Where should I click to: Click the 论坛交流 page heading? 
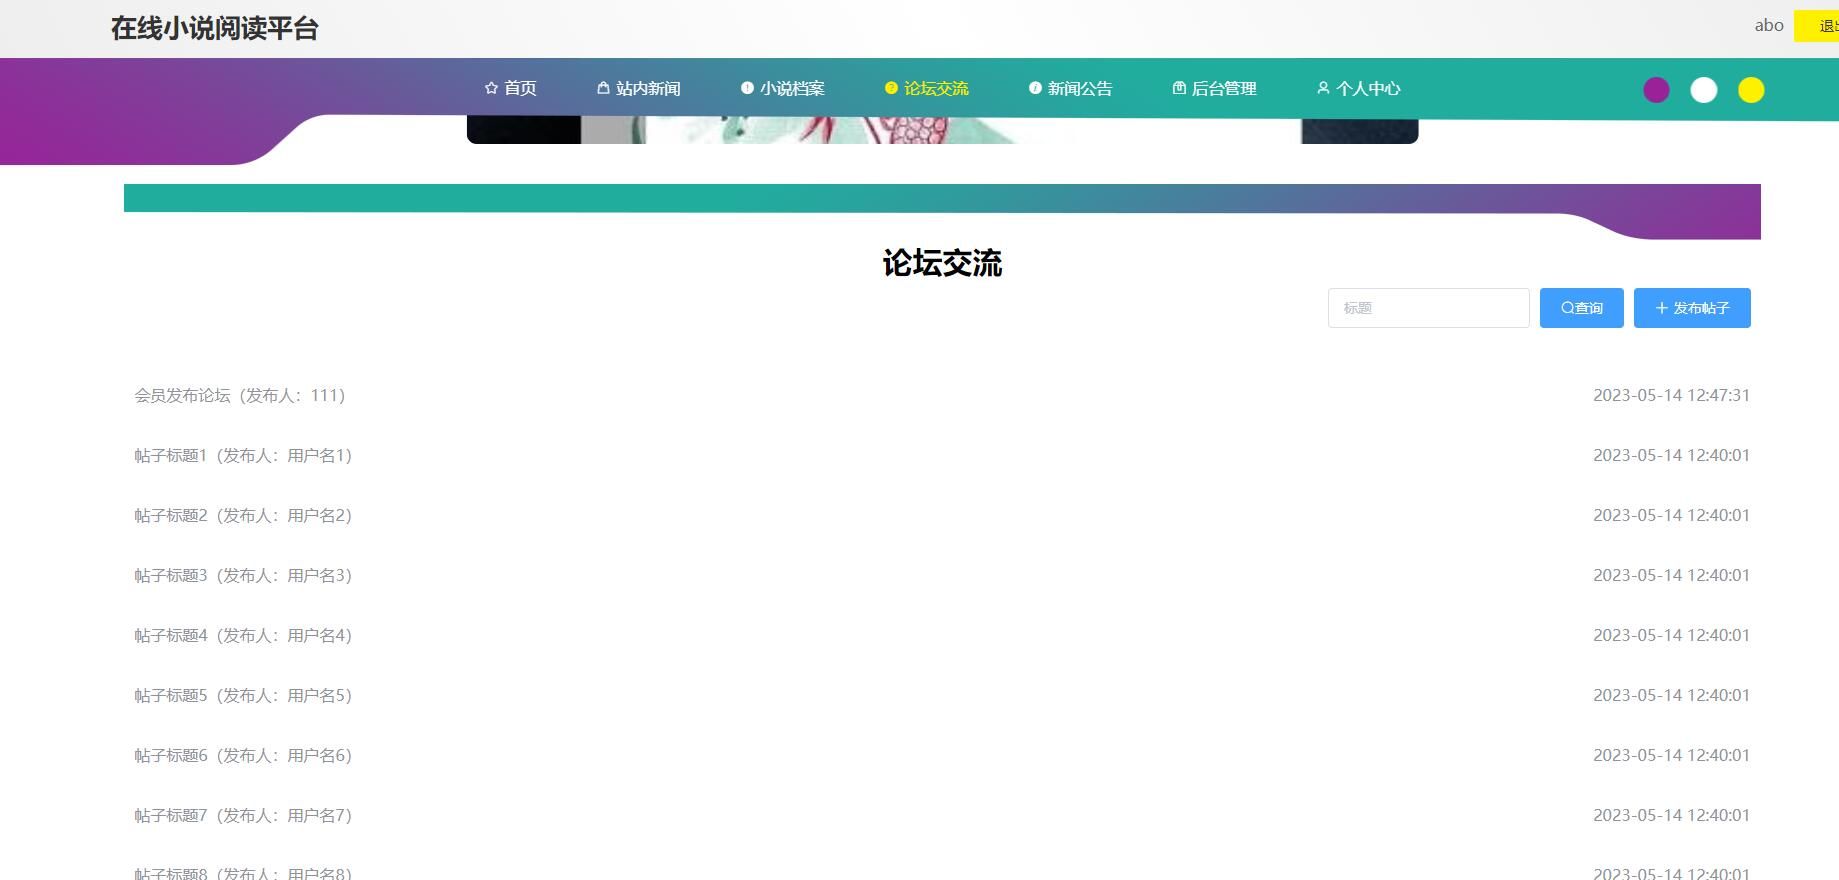(942, 263)
